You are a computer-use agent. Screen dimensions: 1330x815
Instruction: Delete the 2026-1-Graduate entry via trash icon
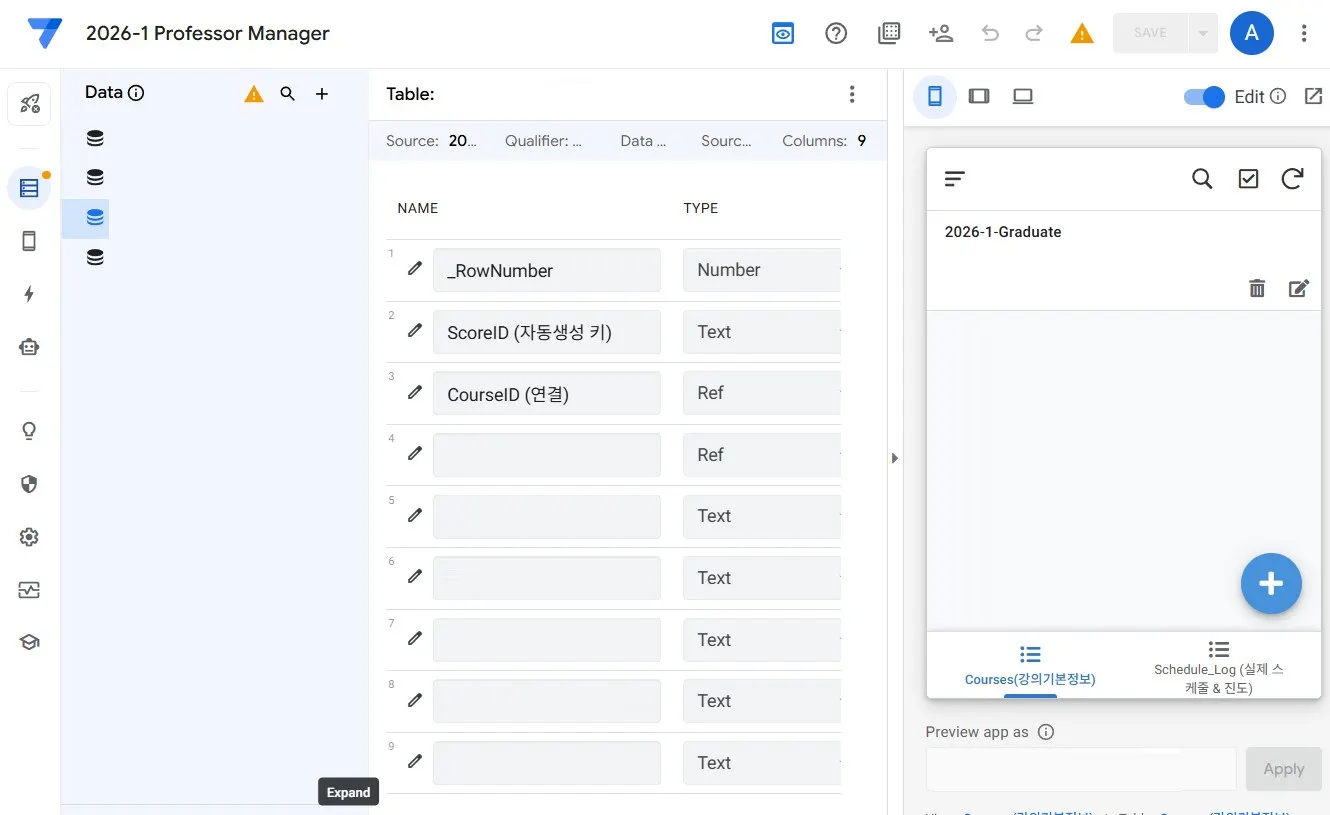(x=1257, y=288)
